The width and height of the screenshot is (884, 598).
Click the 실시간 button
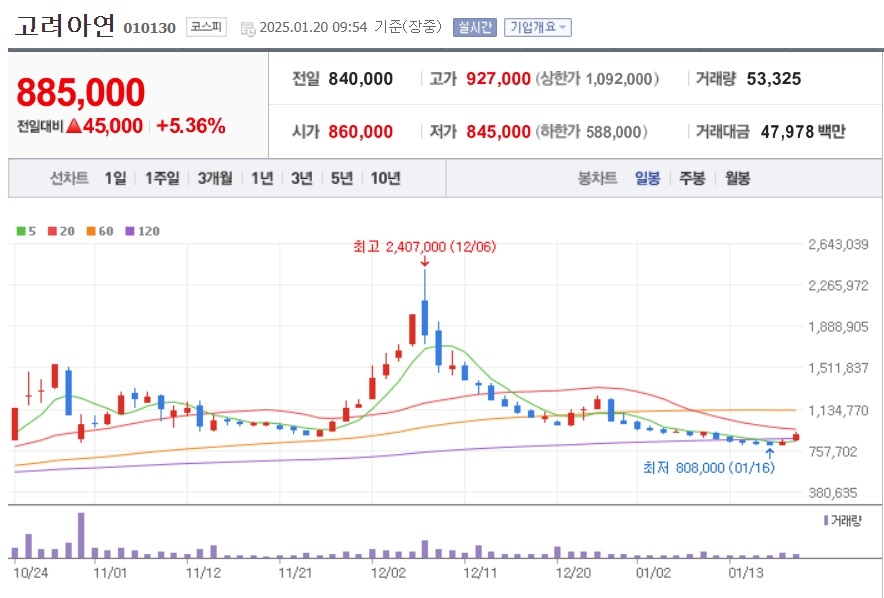(475, 27)
